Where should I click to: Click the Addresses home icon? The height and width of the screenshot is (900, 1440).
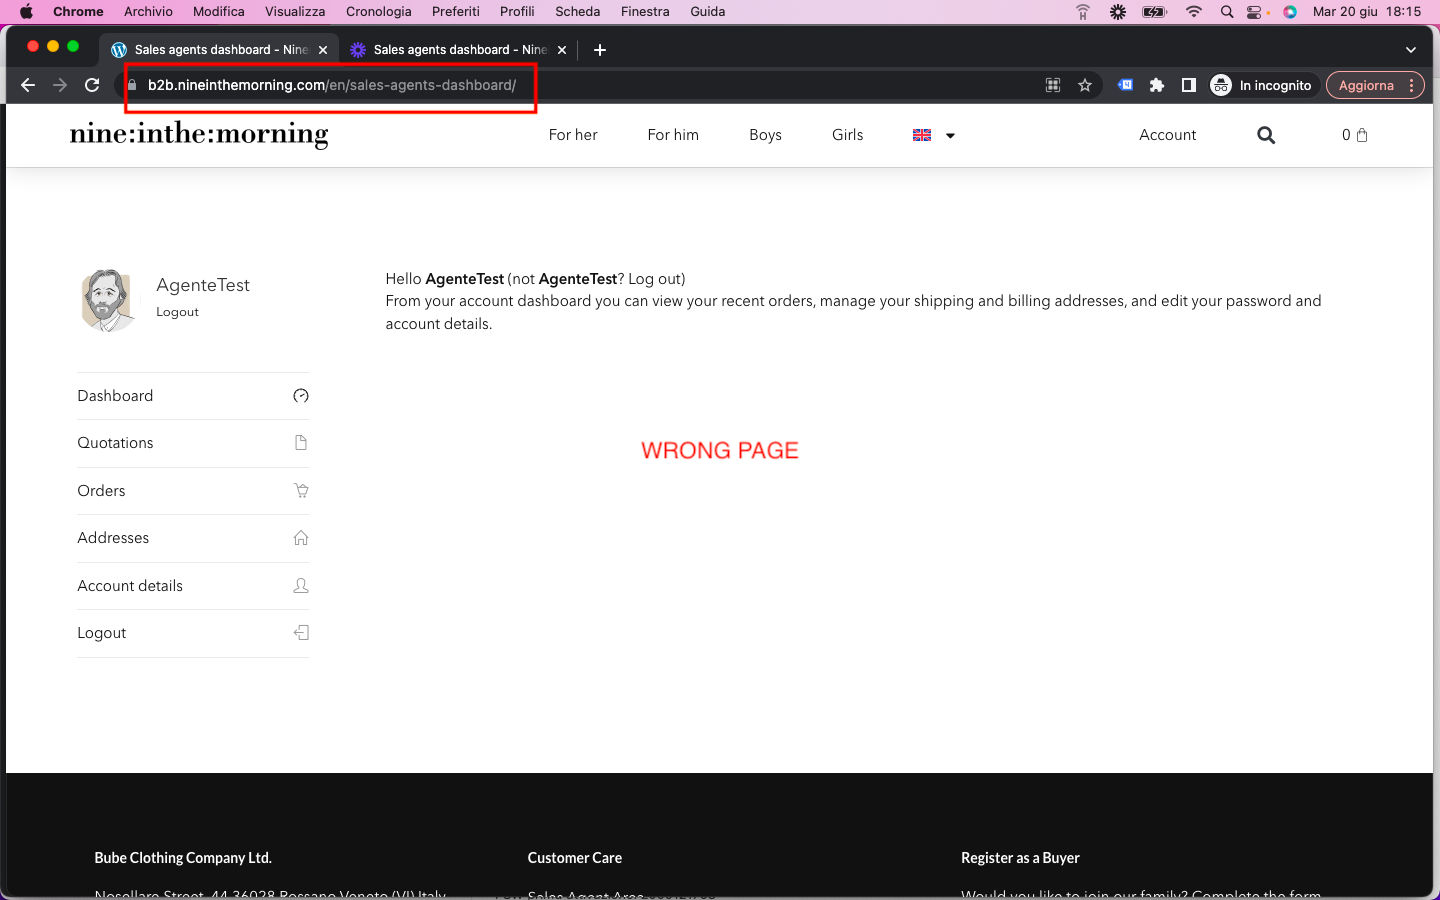click(301, 538)
